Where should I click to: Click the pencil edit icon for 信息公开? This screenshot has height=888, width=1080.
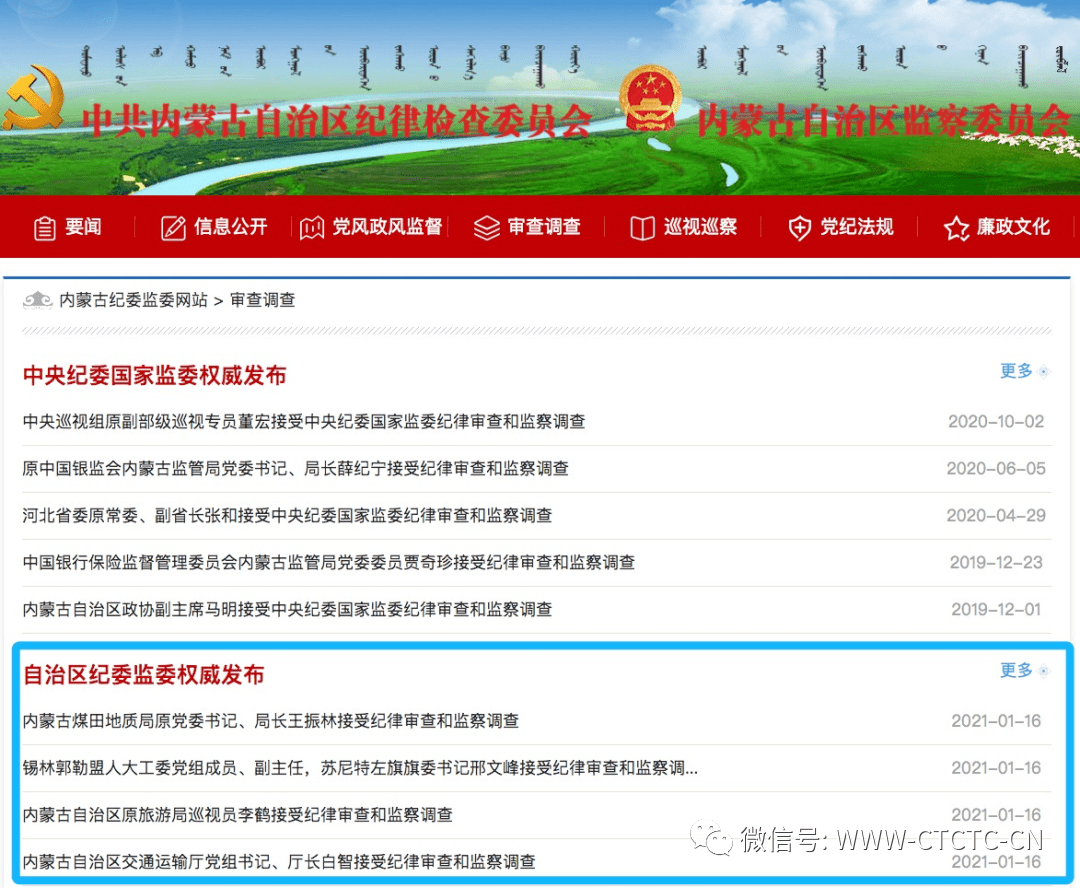point(173,228)
